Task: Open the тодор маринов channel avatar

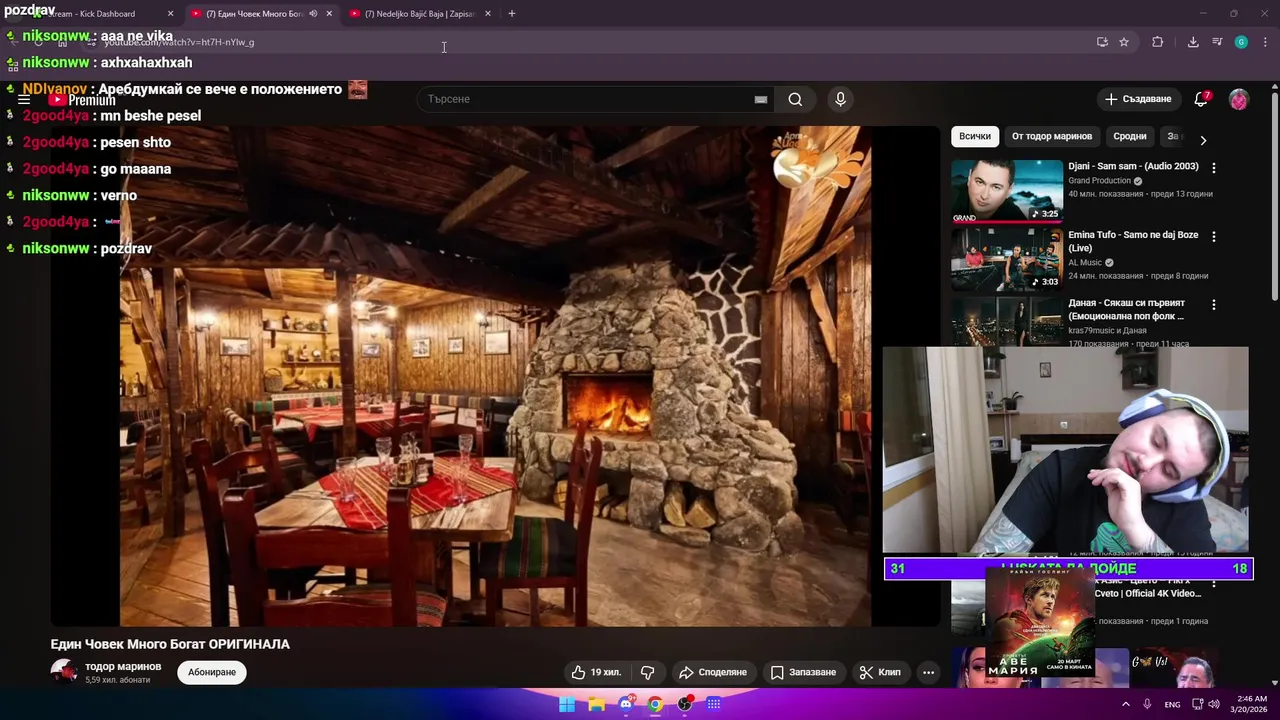Action: tap(64, 672)
